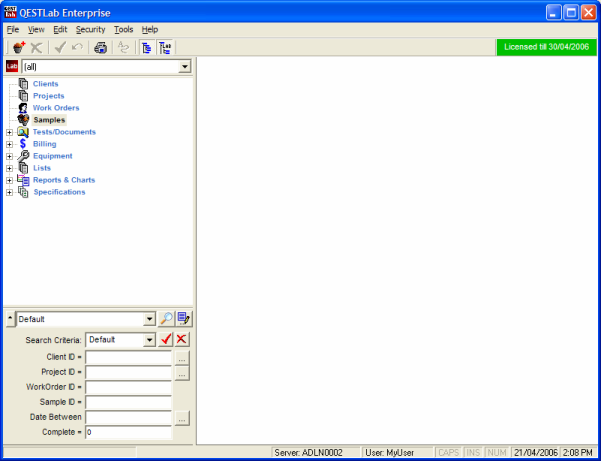Click the Date Between input field
The image size is (601, 461).
coord(128,417)
